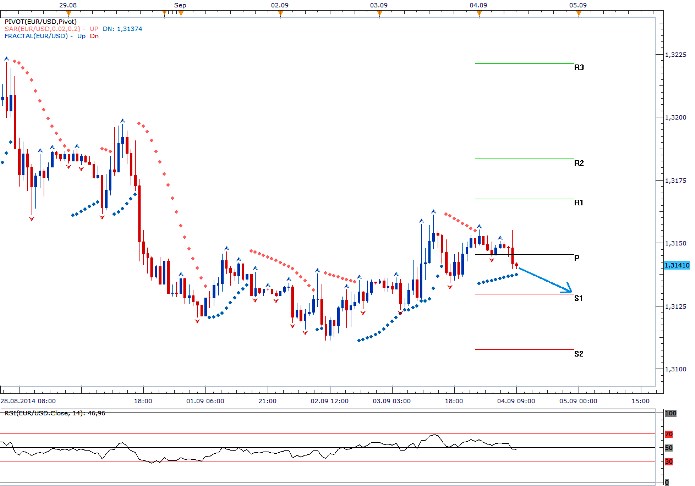695x486 pixels.
Task: Click the 03.09 03:00 time axis label
Action: click(x=391, y=401)
